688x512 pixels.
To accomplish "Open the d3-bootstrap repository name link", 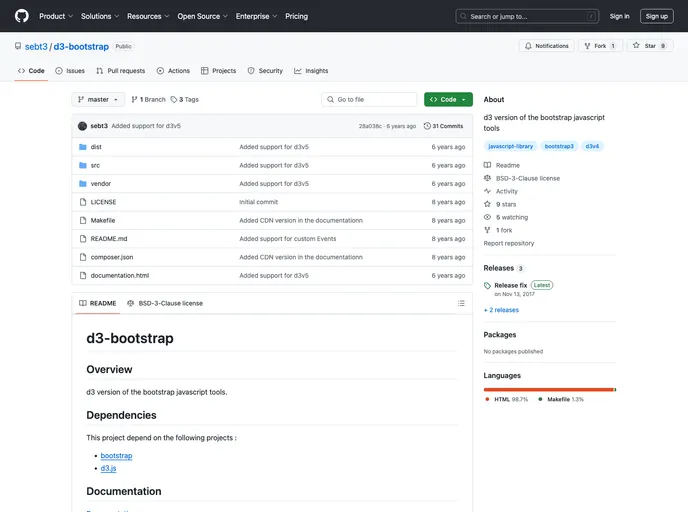I will tap(81, 47).
